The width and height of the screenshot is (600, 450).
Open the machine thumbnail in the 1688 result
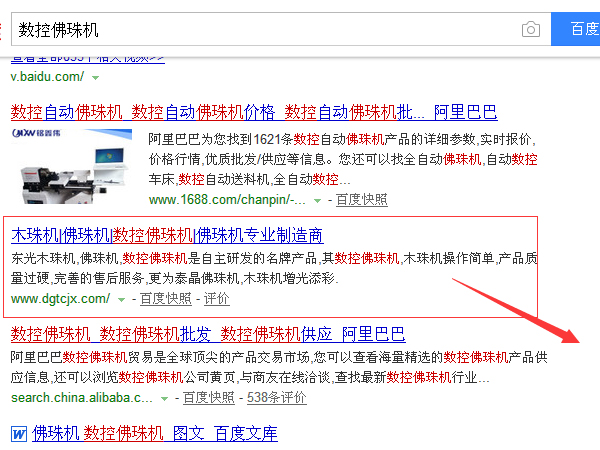pyautogui.click(x=76, y=162)
